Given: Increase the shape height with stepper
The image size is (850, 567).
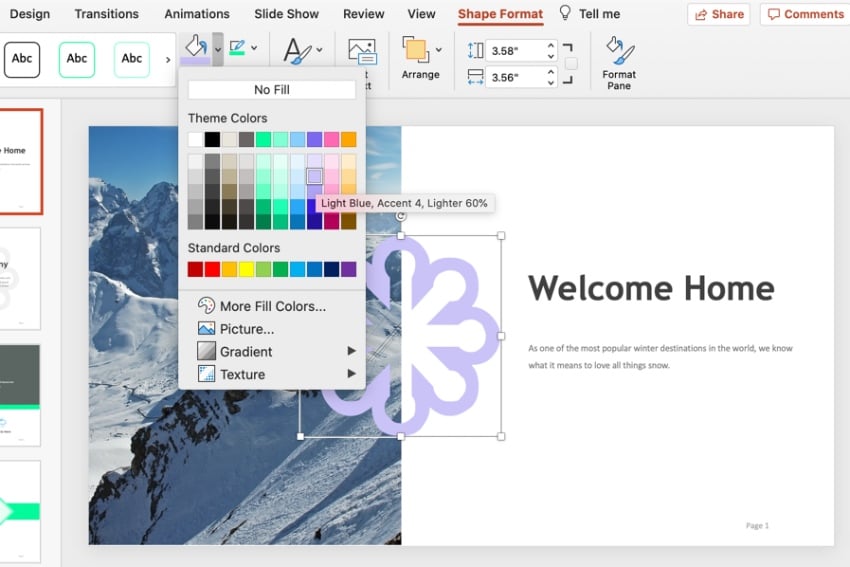Looking at the screenshot, I should point(551,46).
